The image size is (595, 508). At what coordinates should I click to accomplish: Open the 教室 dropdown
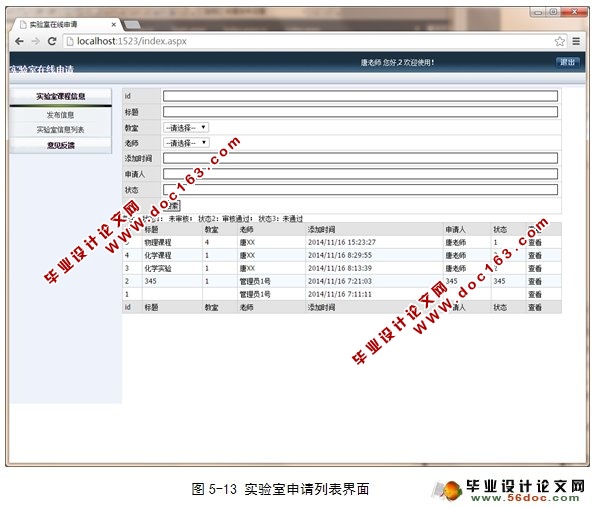186,127
